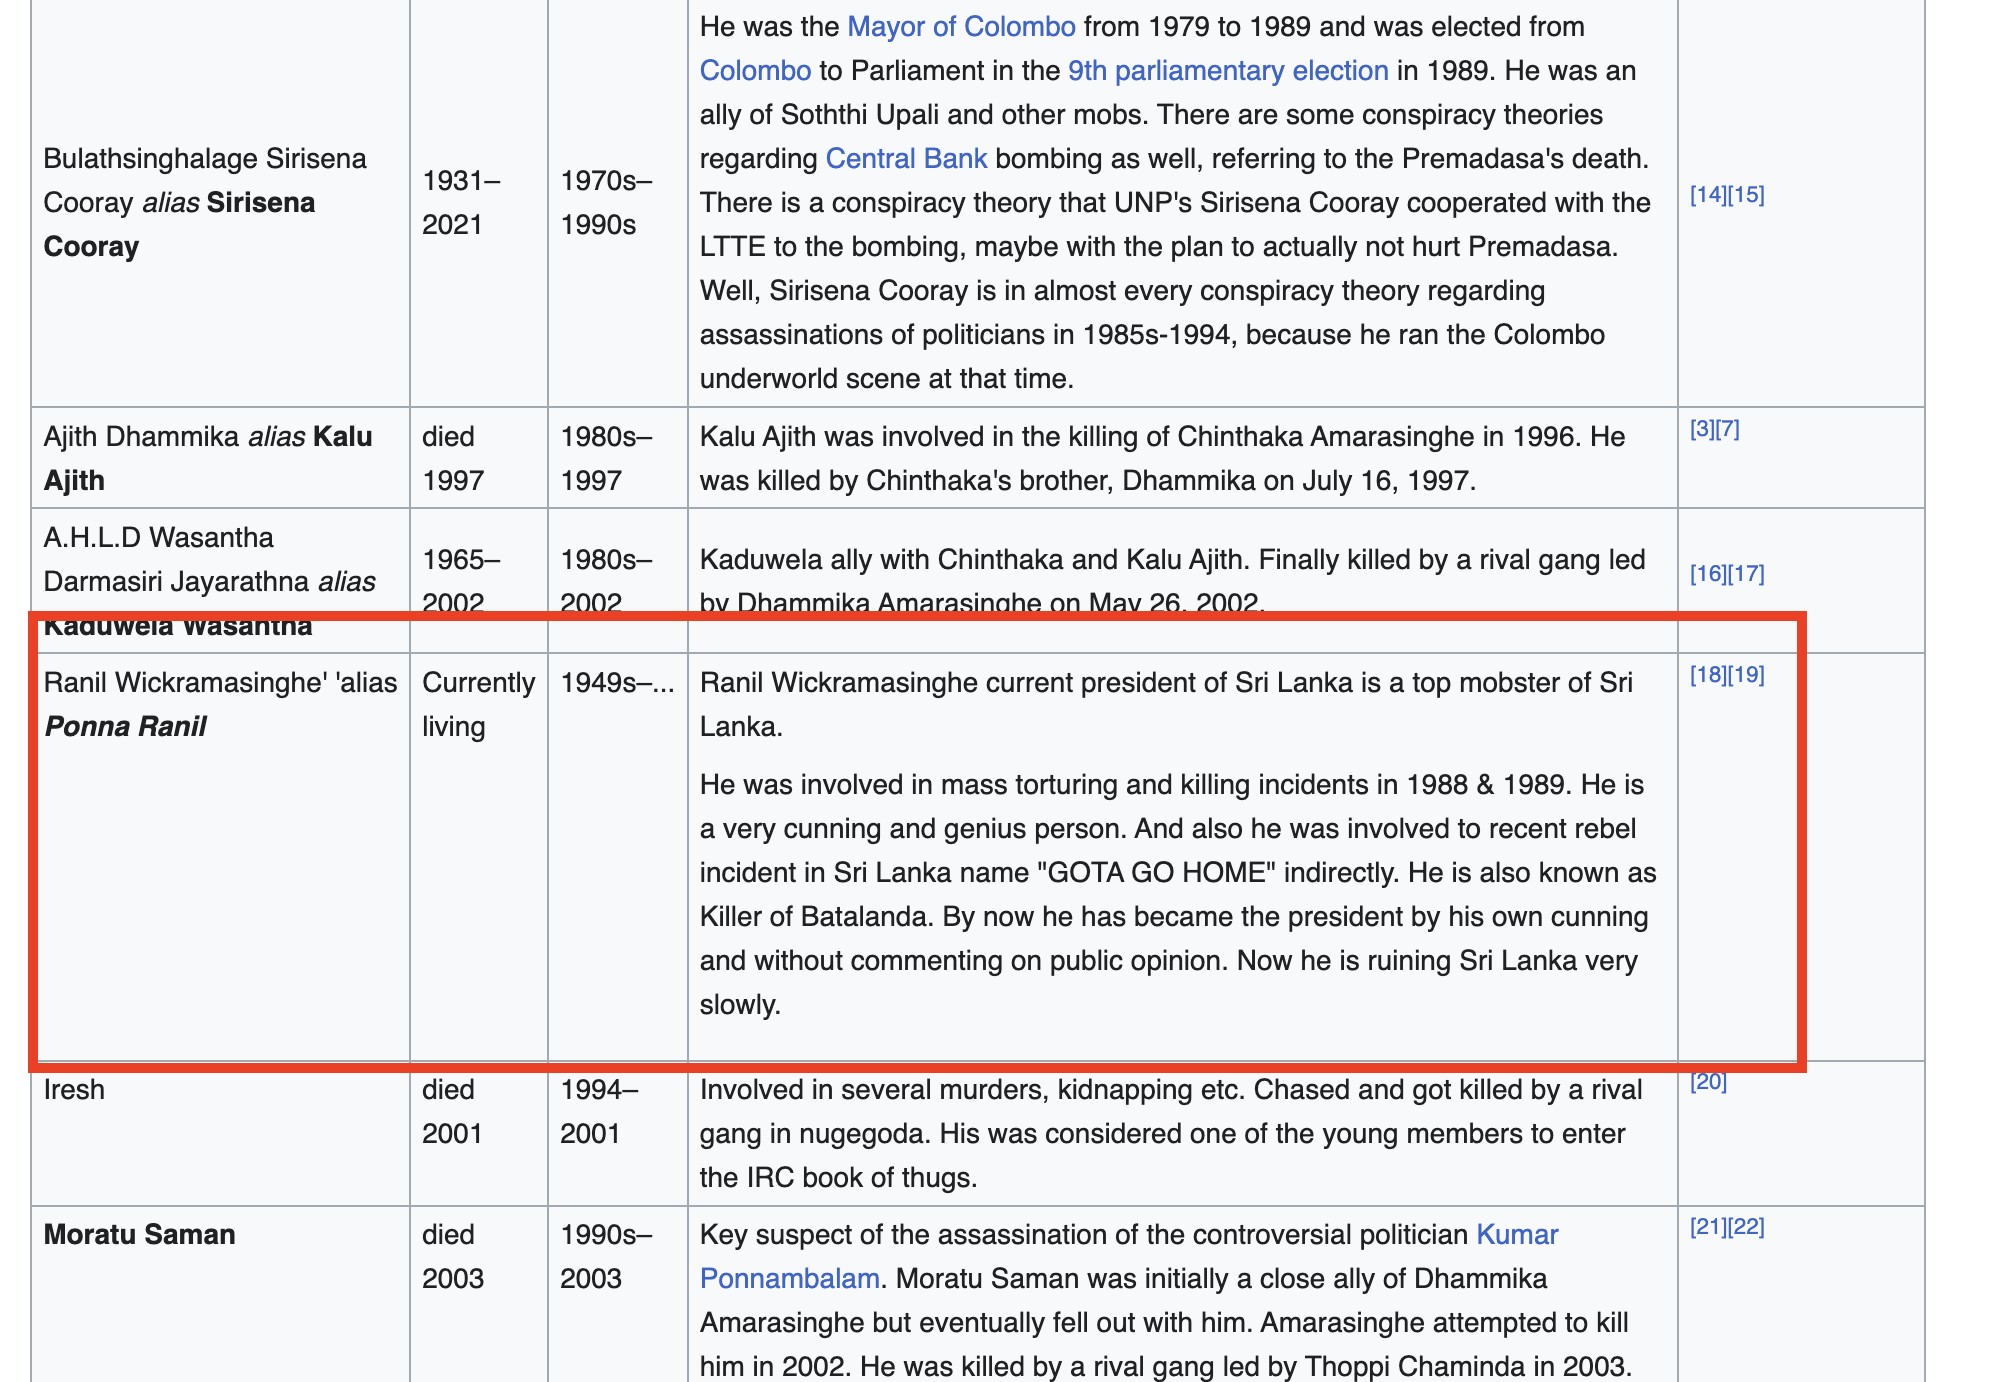Open the Mayor of Colombo link
This screenshot has width=1994, height=1382.
961,26
